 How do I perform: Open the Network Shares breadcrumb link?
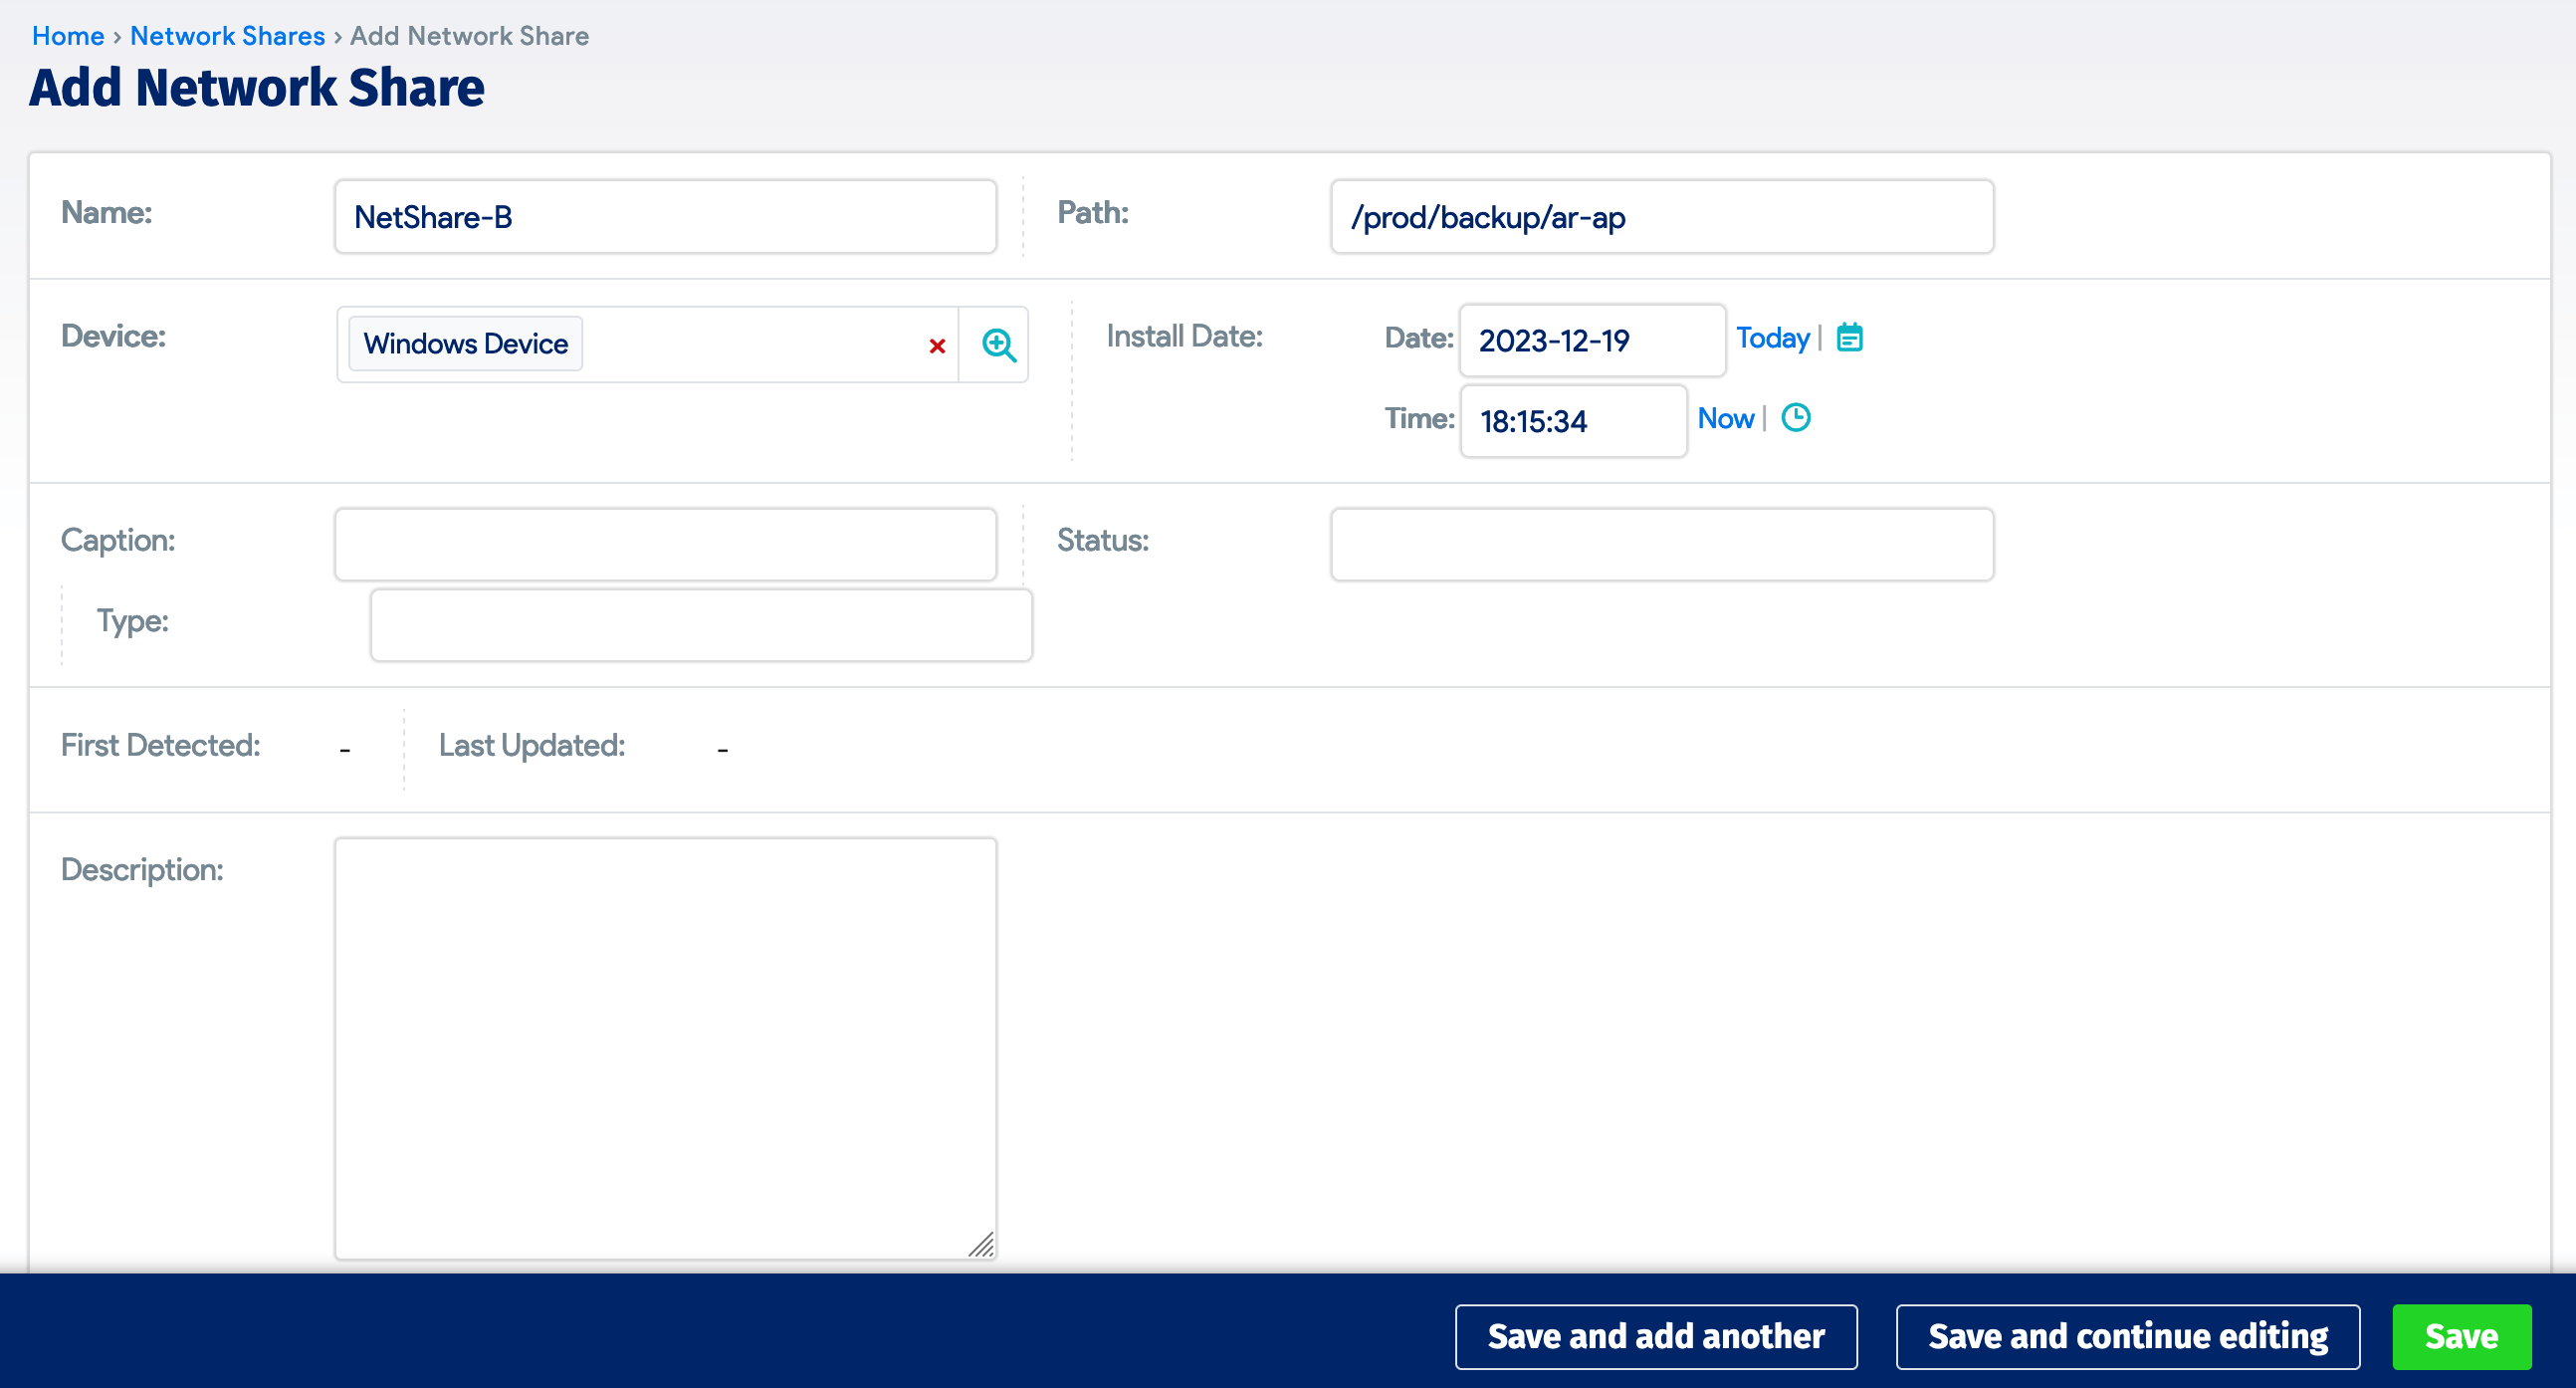point(227,35)
